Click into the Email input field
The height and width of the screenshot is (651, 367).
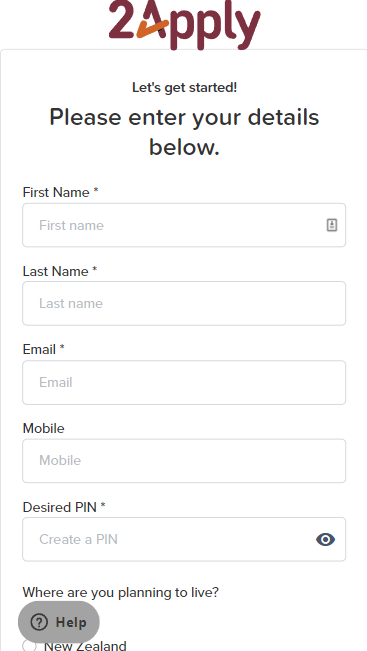pyautogui.click(x=184, y=382)
